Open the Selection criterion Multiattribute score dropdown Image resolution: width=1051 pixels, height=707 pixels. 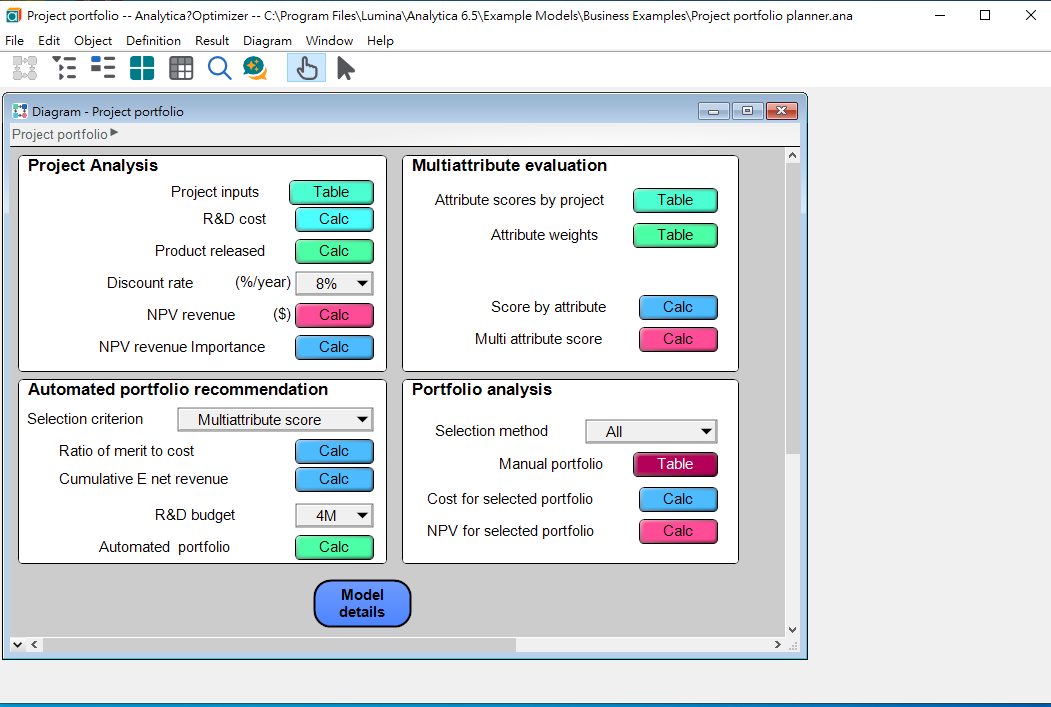[x=275, y=420]
